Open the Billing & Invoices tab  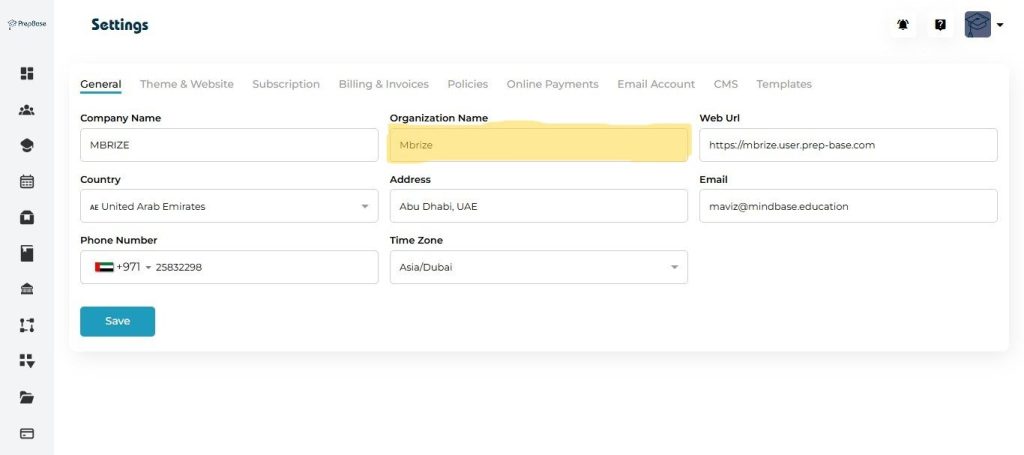[x=383, y=84]
